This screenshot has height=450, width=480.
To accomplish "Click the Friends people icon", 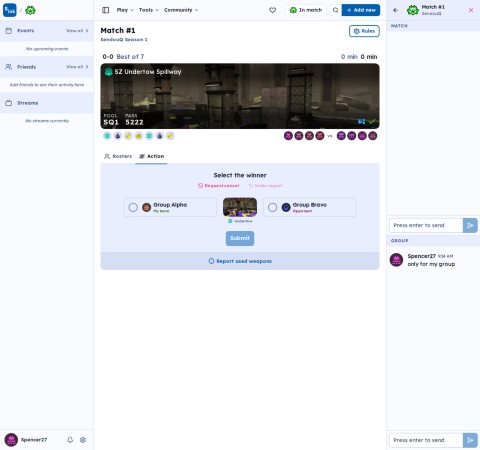I will click(x=9, y=67).
